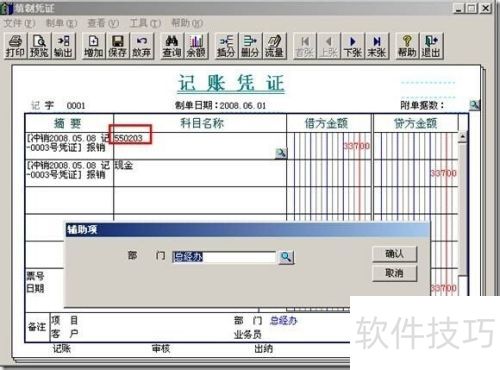Save the voucher with 保存 icon
500x370 pixels.
click(117, 46)
